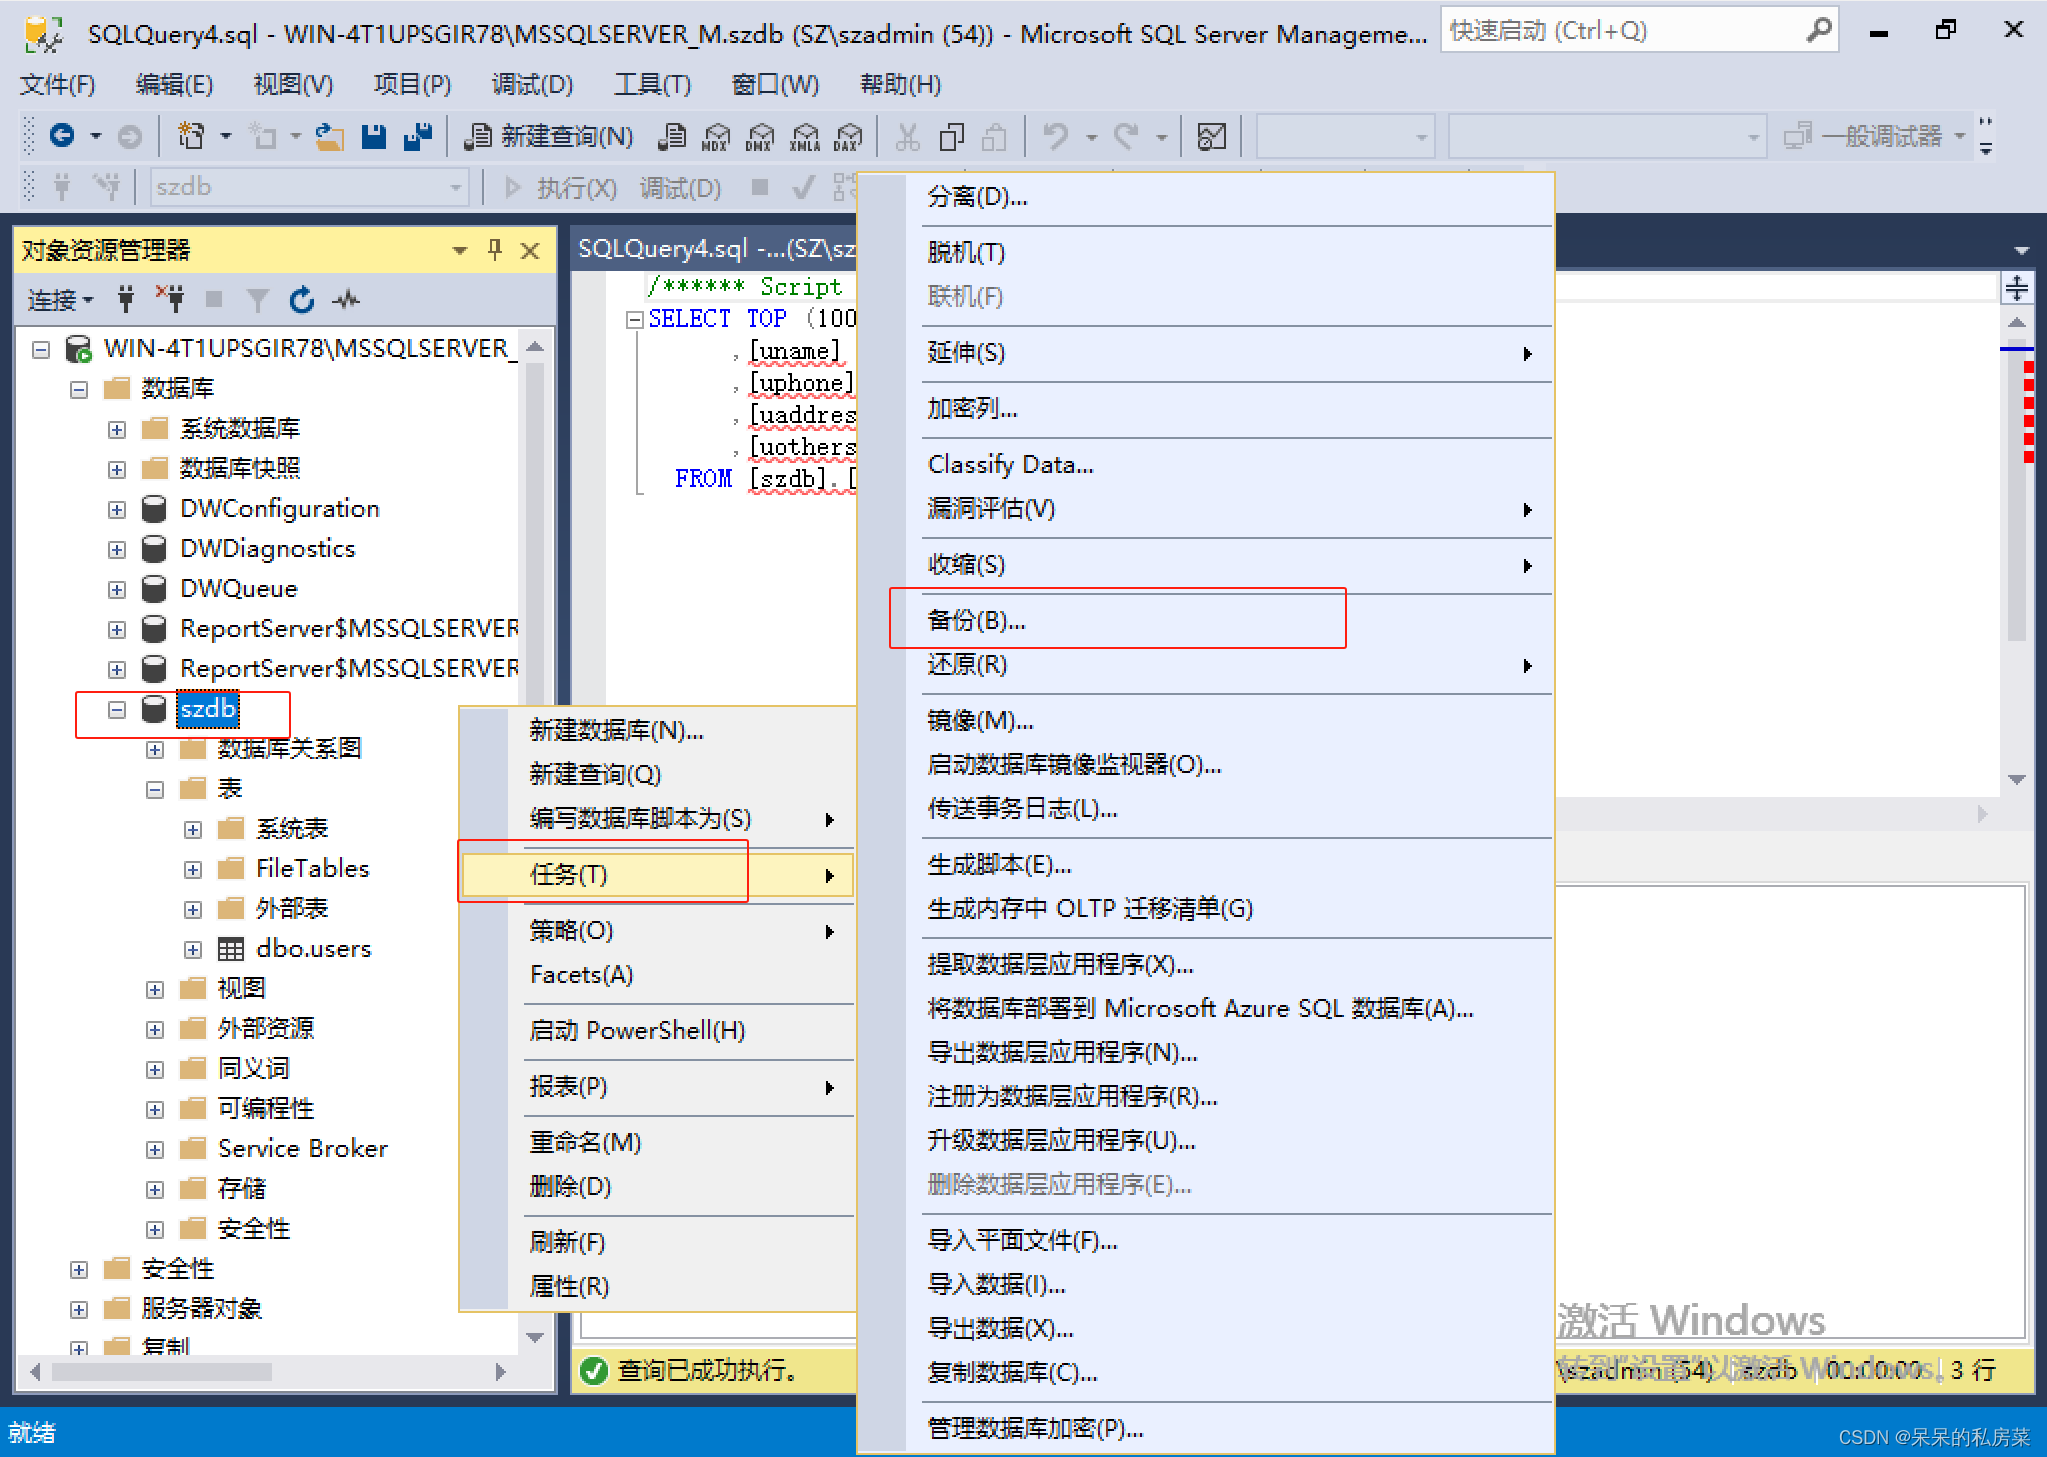Click the XMLA query toolbar icon
The height and width of the screenshot is (1457, 2047).
click(x=804, y=136)
